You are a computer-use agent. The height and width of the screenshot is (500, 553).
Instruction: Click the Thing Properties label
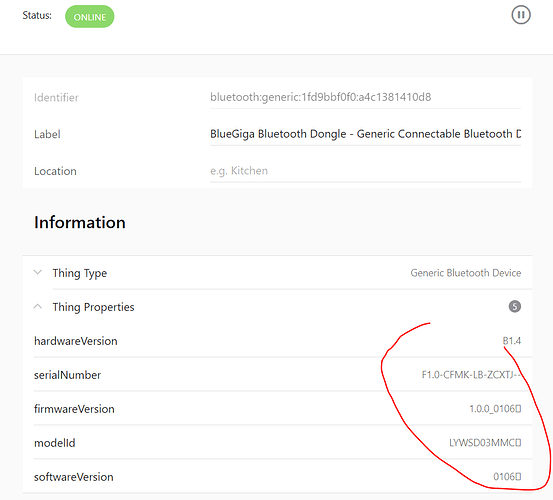coord(93,307)
